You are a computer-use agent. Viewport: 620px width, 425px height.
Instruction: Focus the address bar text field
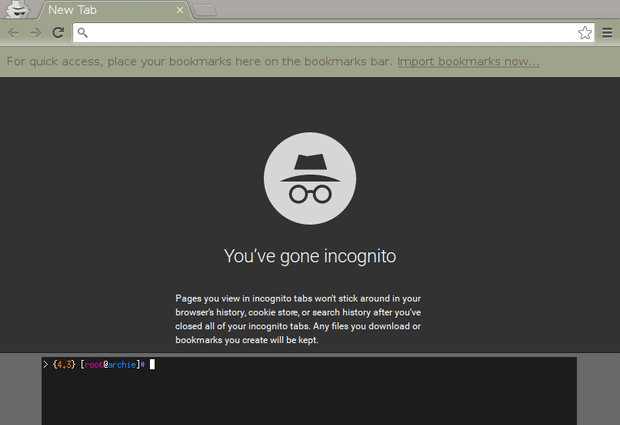[330, 33]
